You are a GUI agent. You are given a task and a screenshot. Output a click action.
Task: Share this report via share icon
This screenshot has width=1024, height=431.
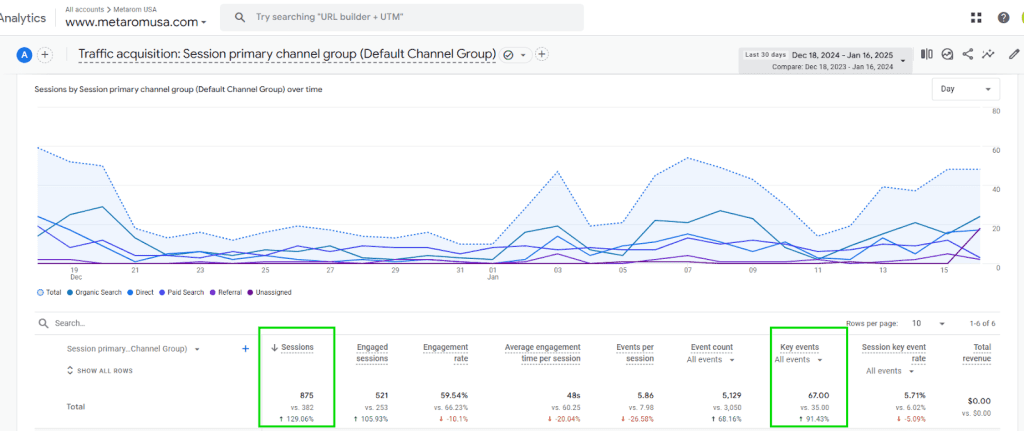coord(968,54)
